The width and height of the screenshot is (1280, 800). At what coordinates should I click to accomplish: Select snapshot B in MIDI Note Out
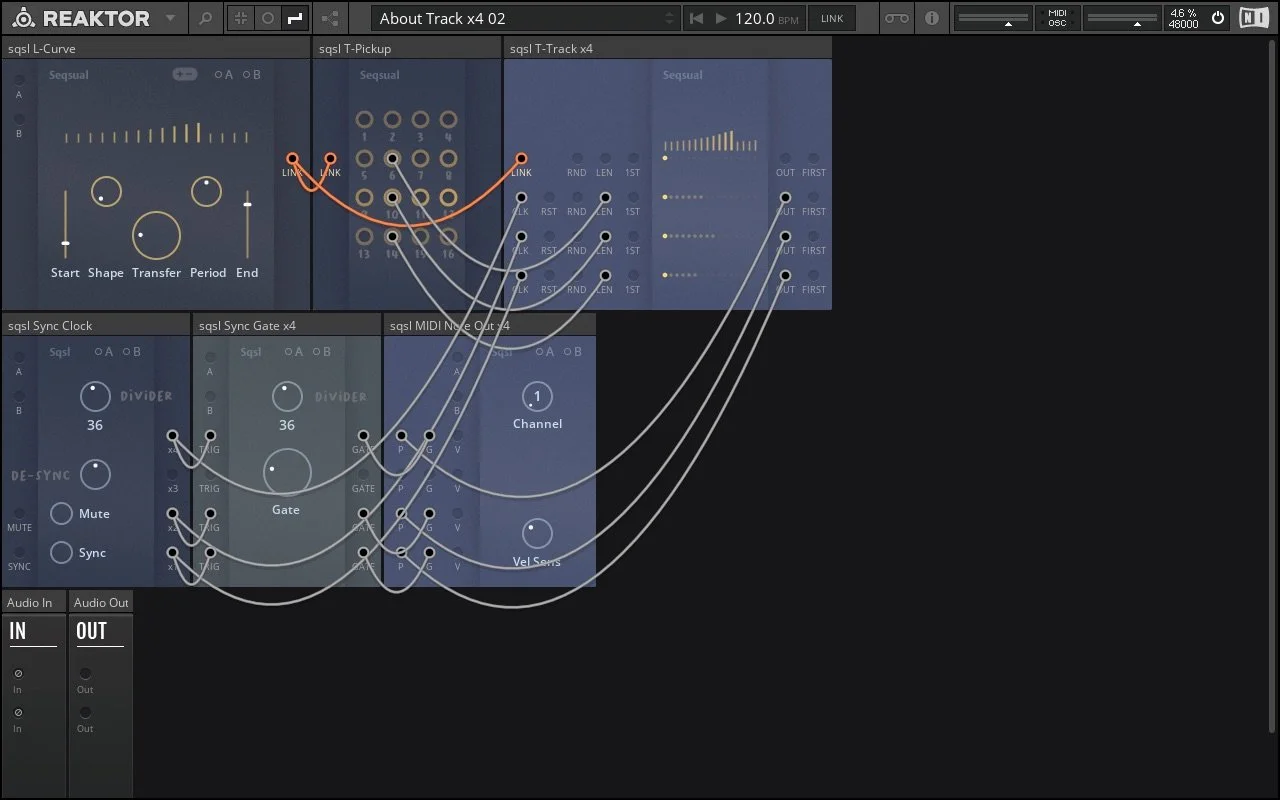tap(573, 352)
